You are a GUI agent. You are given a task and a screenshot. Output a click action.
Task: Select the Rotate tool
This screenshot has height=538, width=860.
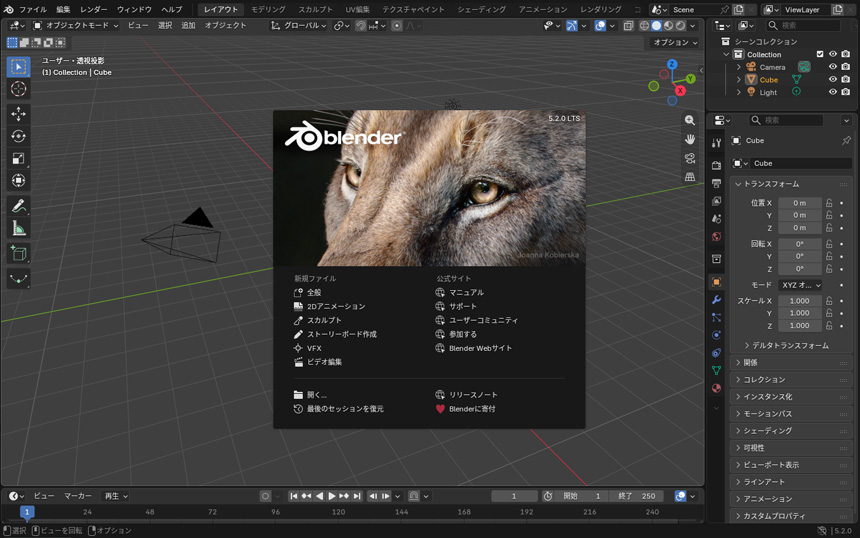click(18, 136)
